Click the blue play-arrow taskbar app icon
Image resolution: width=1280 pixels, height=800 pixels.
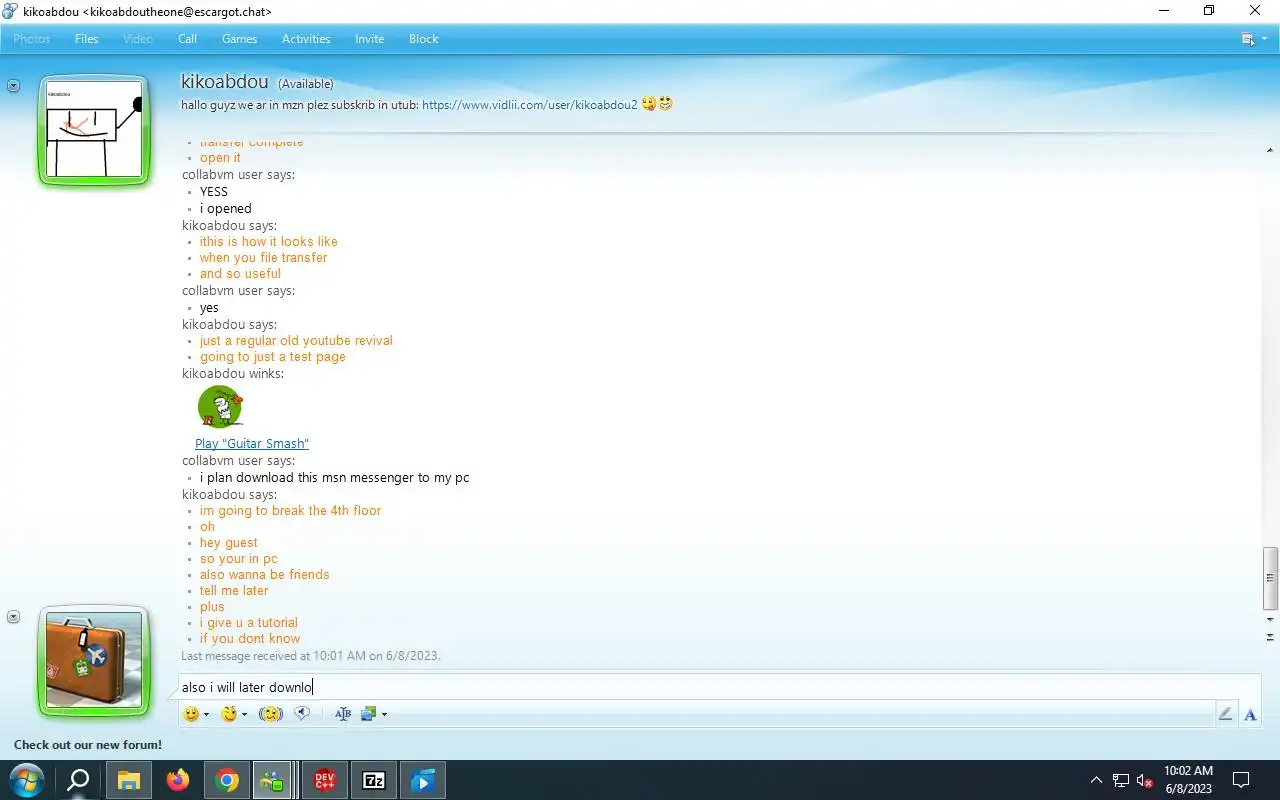tap(423, 780)
